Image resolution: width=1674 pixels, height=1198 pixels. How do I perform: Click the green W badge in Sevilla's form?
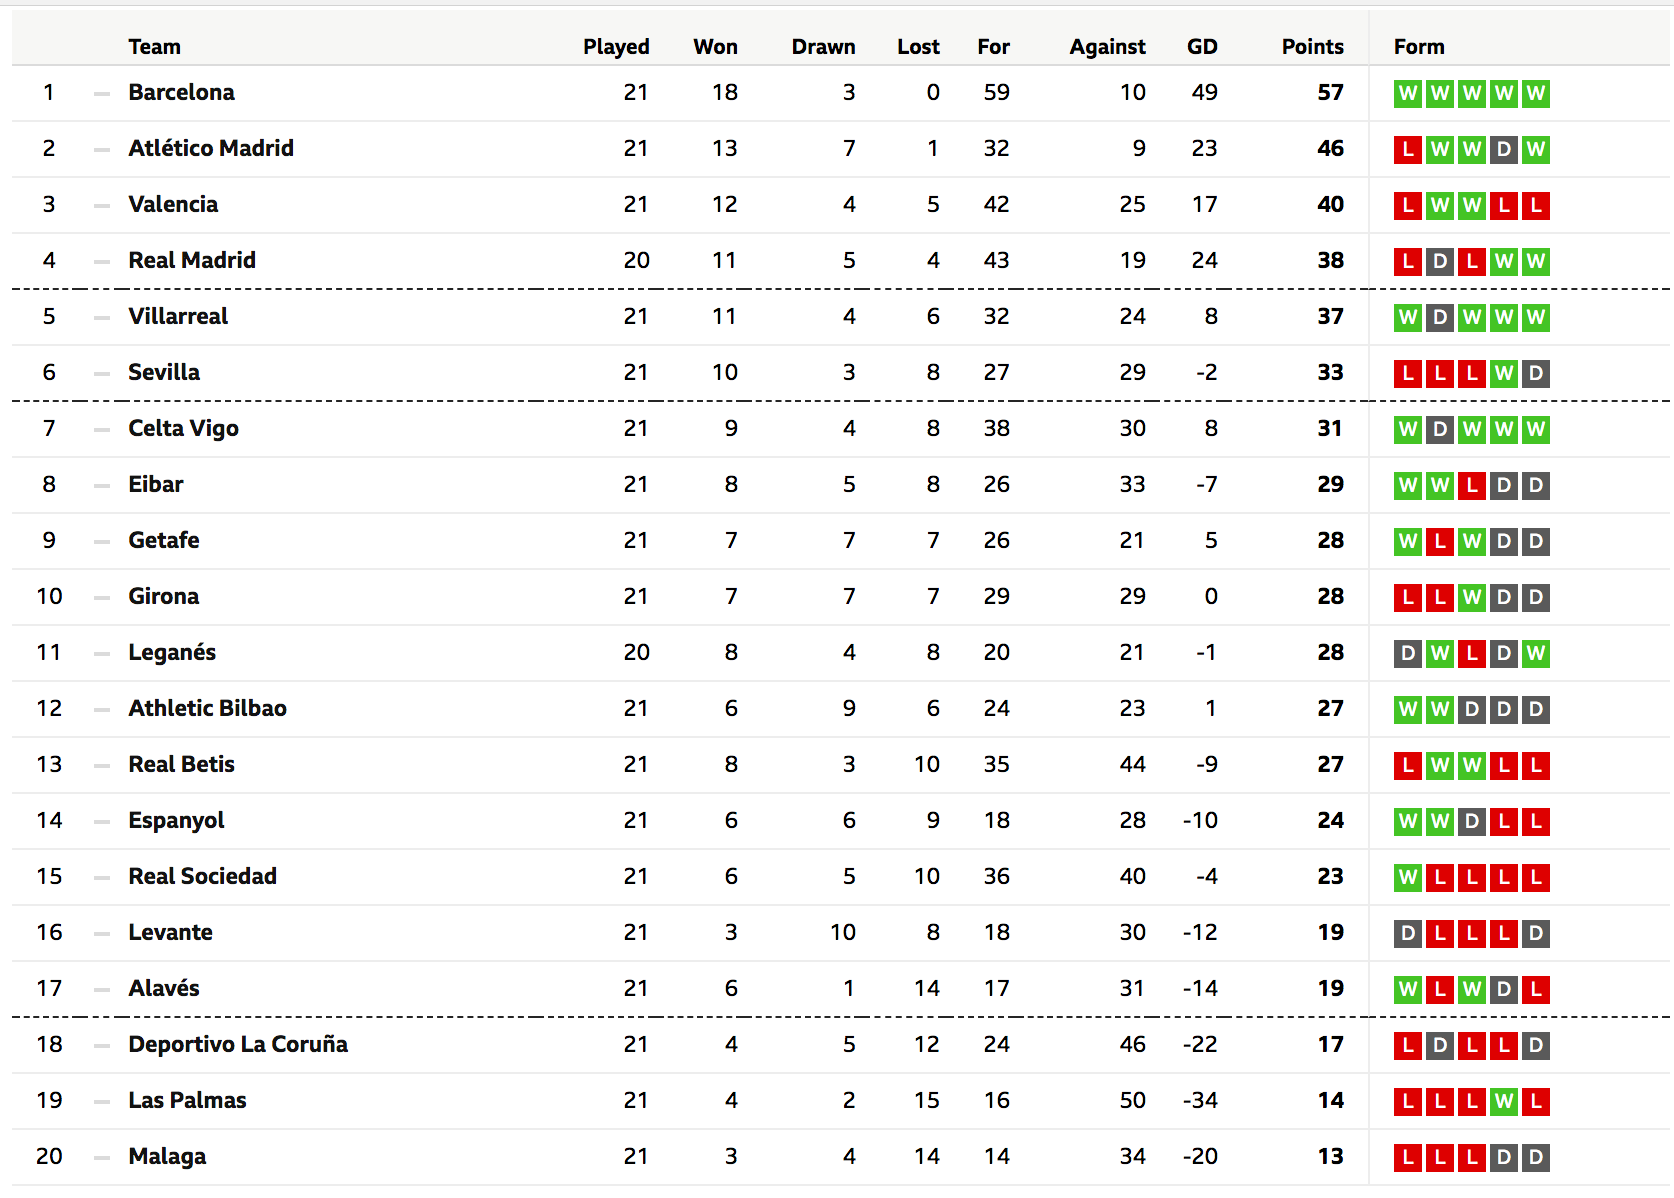[x=1504, y=373]
